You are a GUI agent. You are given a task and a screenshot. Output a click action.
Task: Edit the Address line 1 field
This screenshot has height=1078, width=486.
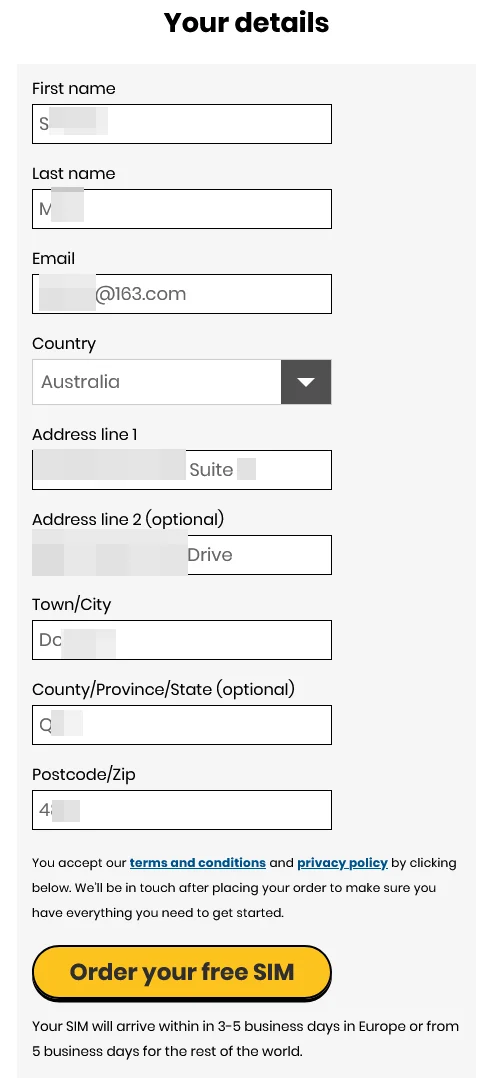click(x=181, y=470)
